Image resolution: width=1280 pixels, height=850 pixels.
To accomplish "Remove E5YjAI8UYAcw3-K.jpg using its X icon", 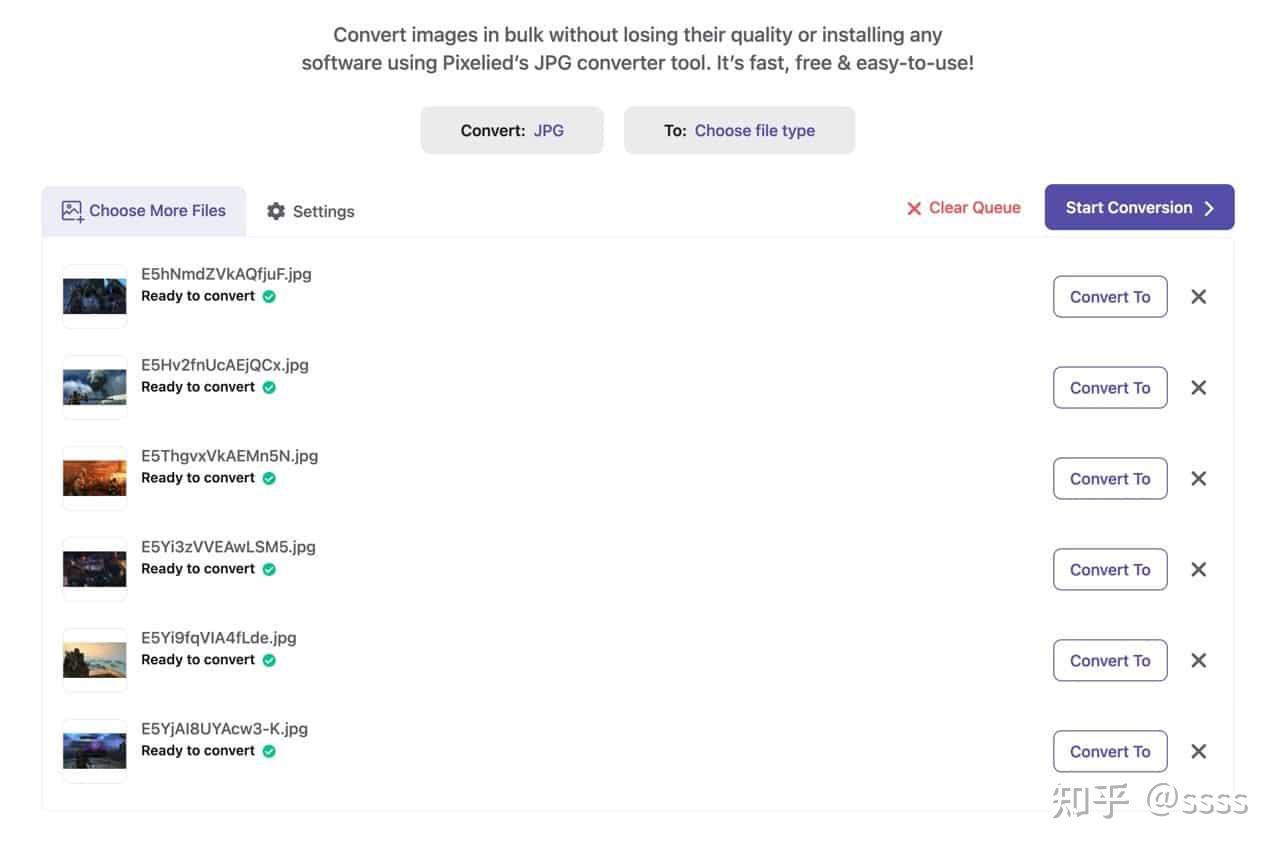I will point(1198,752).
